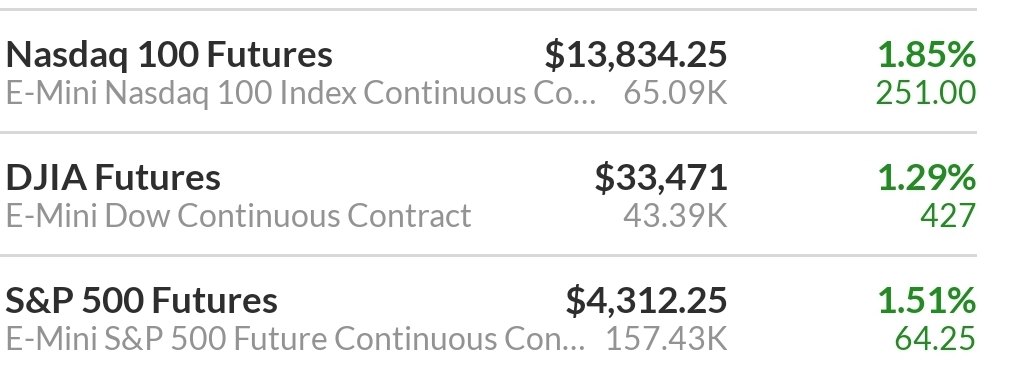Click the $13,834.25 Nasdaq futures price
Screen dimensions: 1017x375
pos(636,54)
